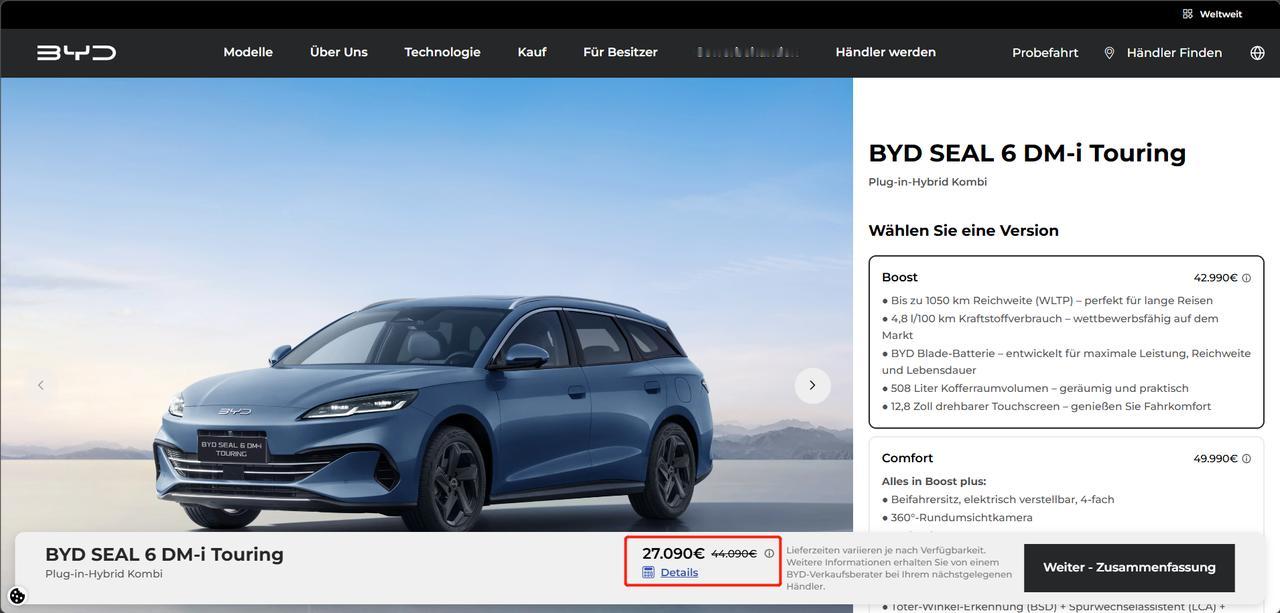
Task: Show the previous car image arrow
Action: [x=40, y=385]
